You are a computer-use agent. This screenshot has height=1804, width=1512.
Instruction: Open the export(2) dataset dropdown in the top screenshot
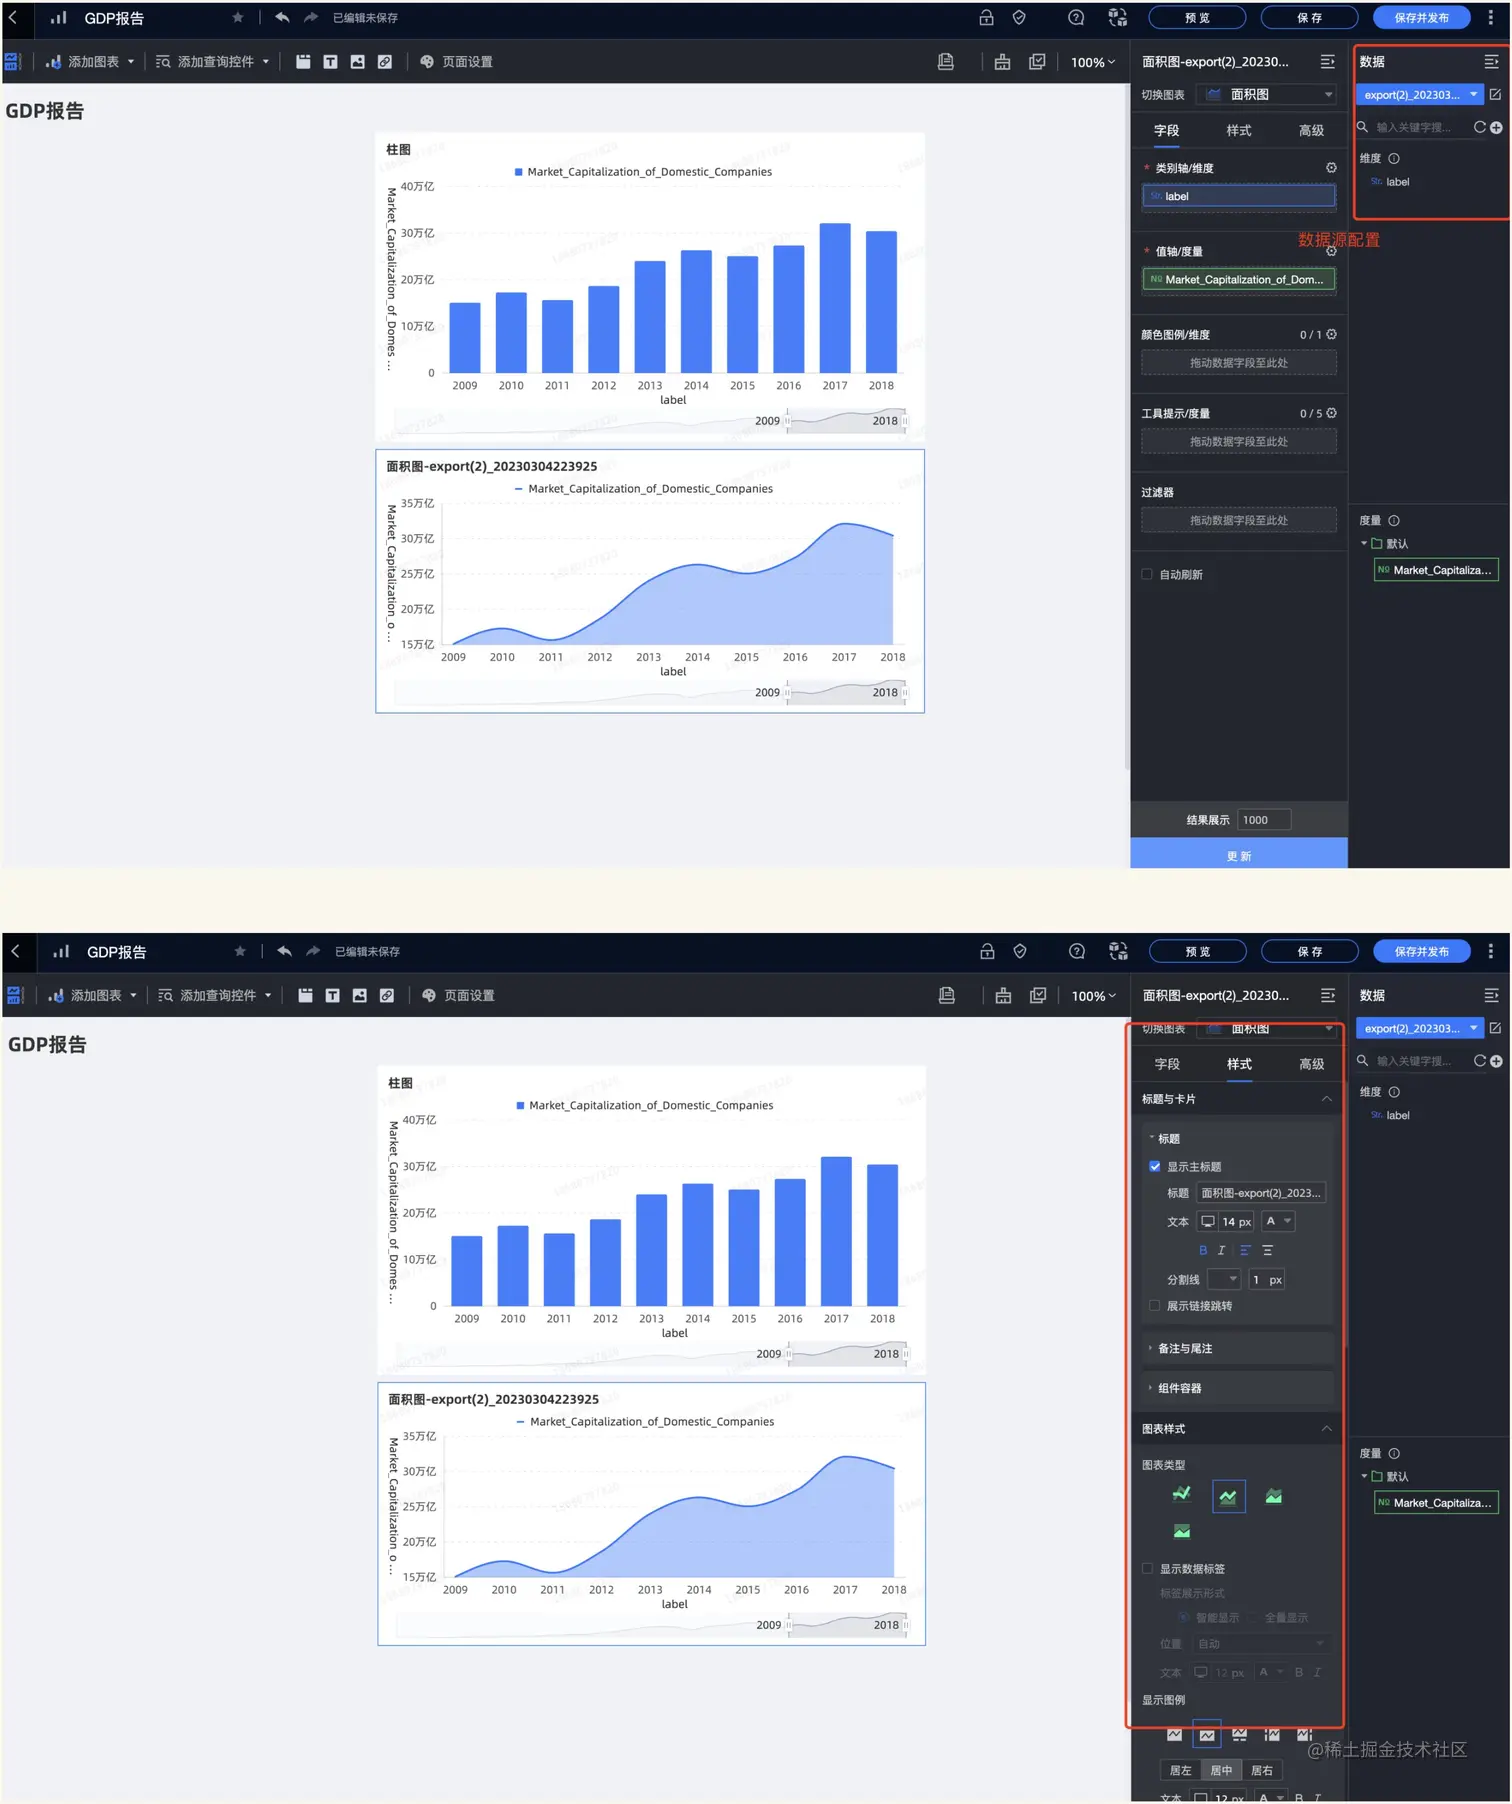click(x=1420, y=94)
